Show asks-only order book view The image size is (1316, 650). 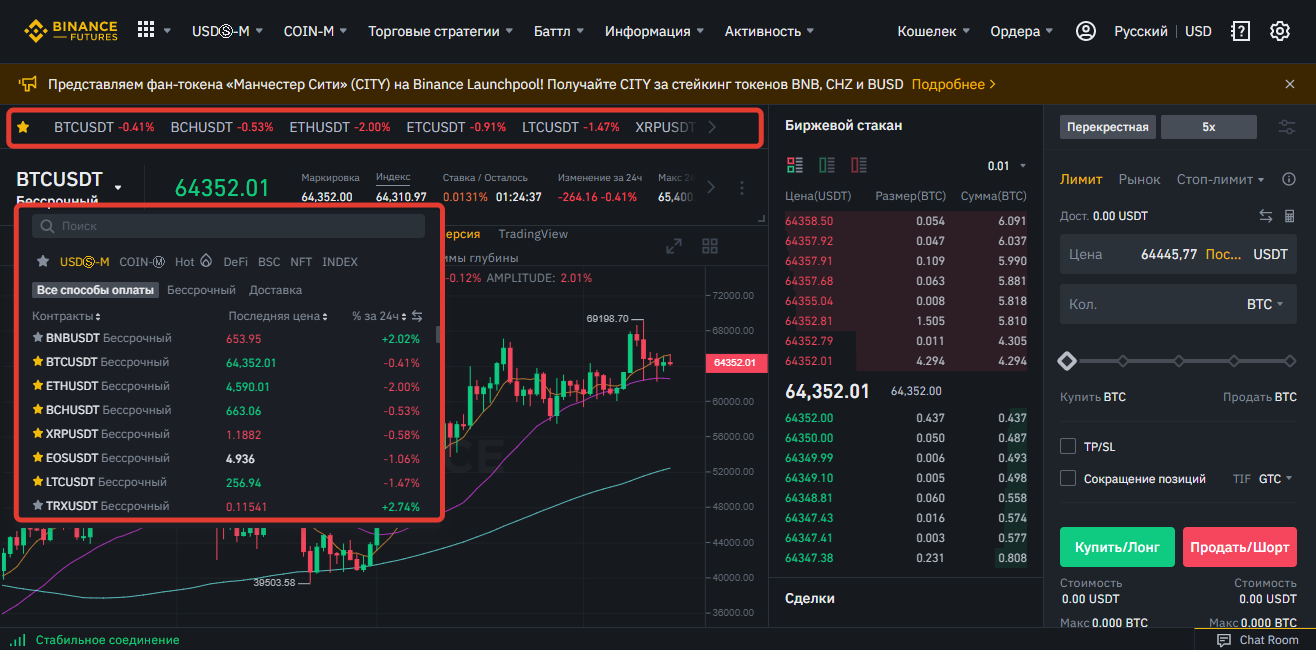tap(859, 165)
